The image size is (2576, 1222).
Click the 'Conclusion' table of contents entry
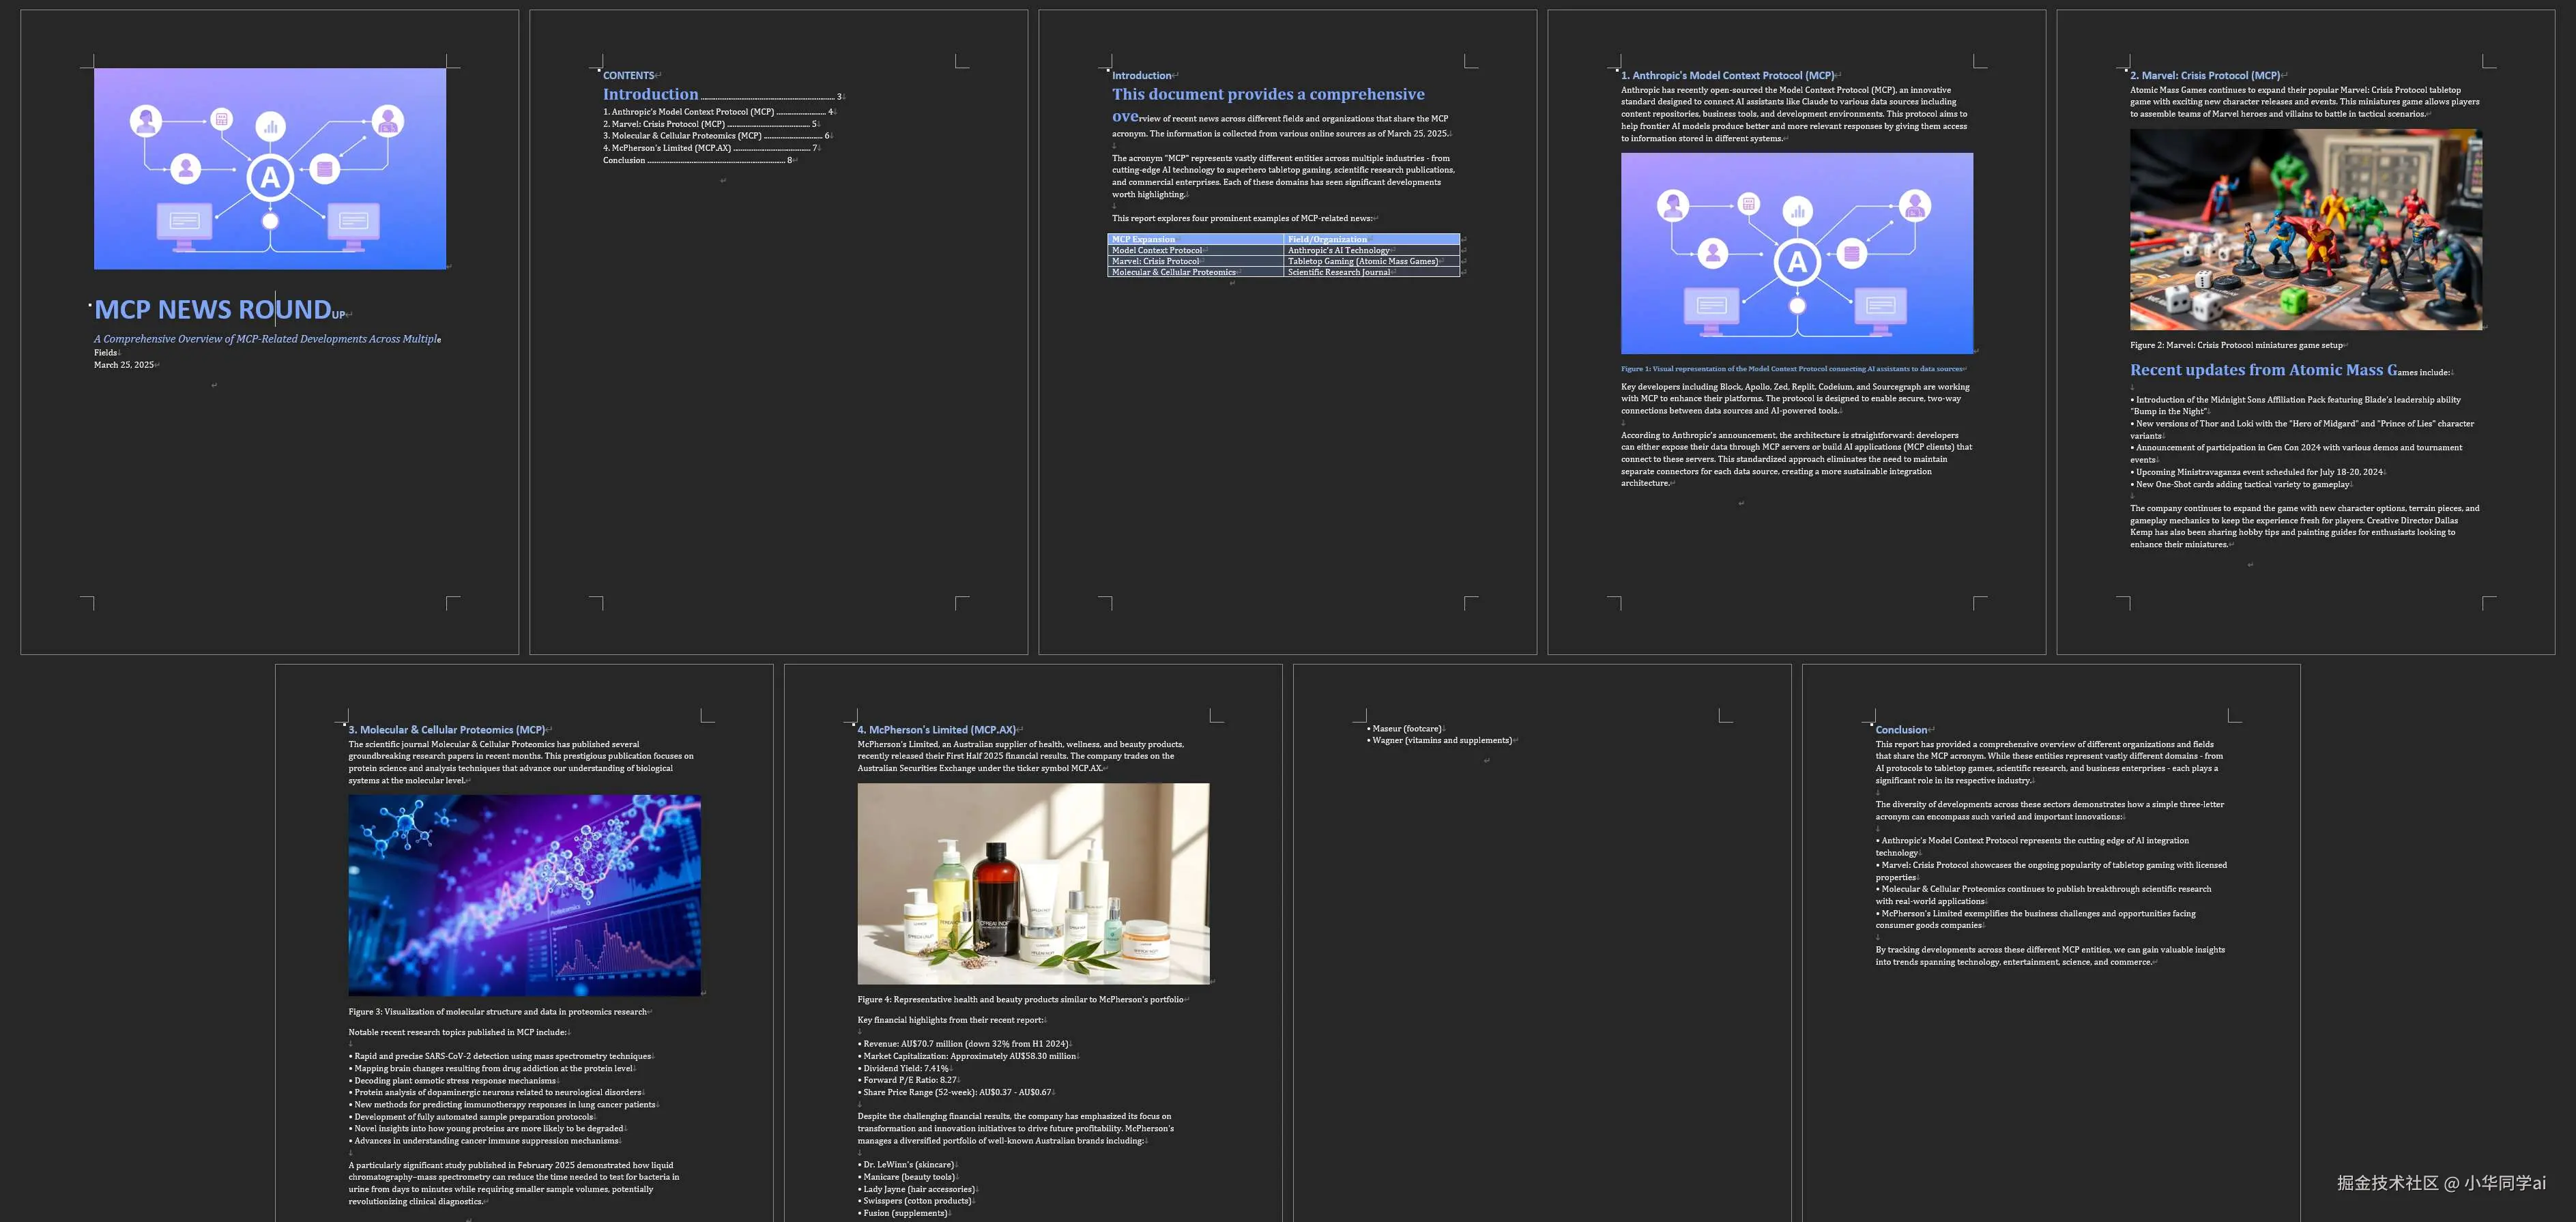point(624,160)
